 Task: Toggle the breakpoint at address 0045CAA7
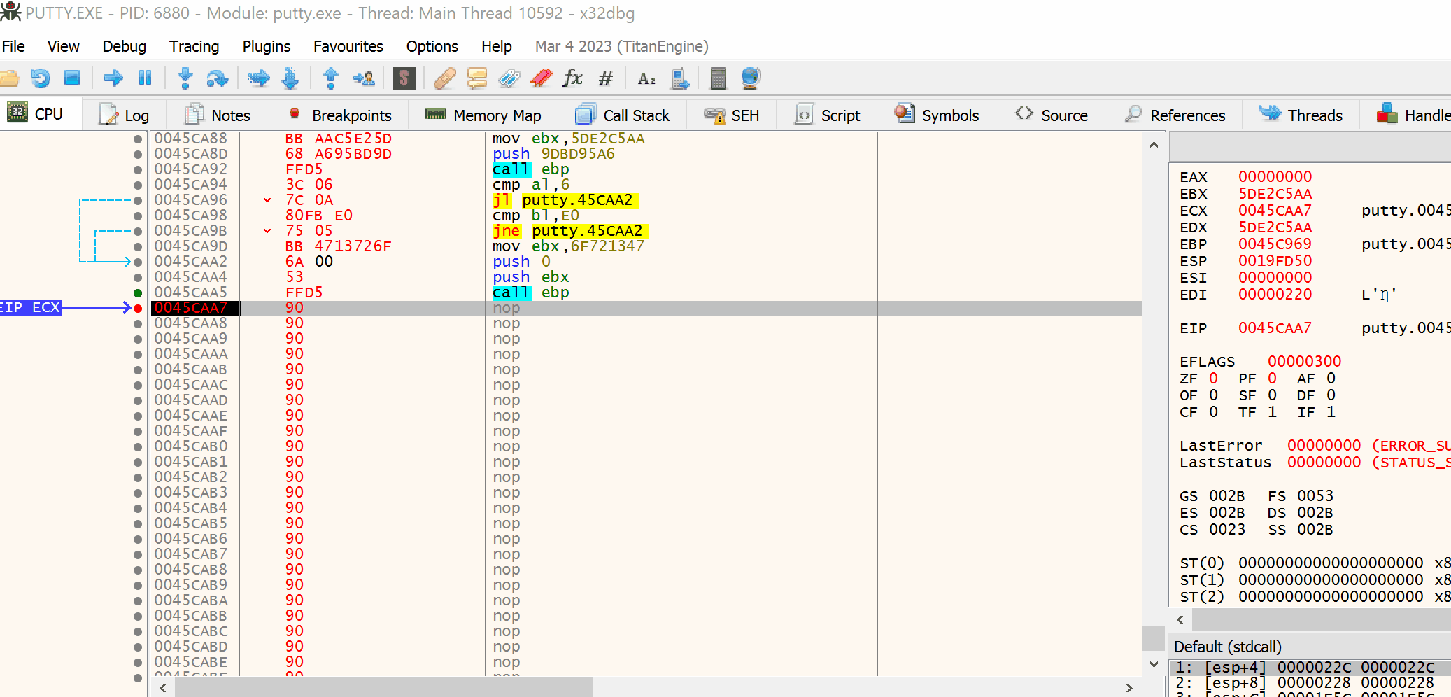(x=136, y=308)
